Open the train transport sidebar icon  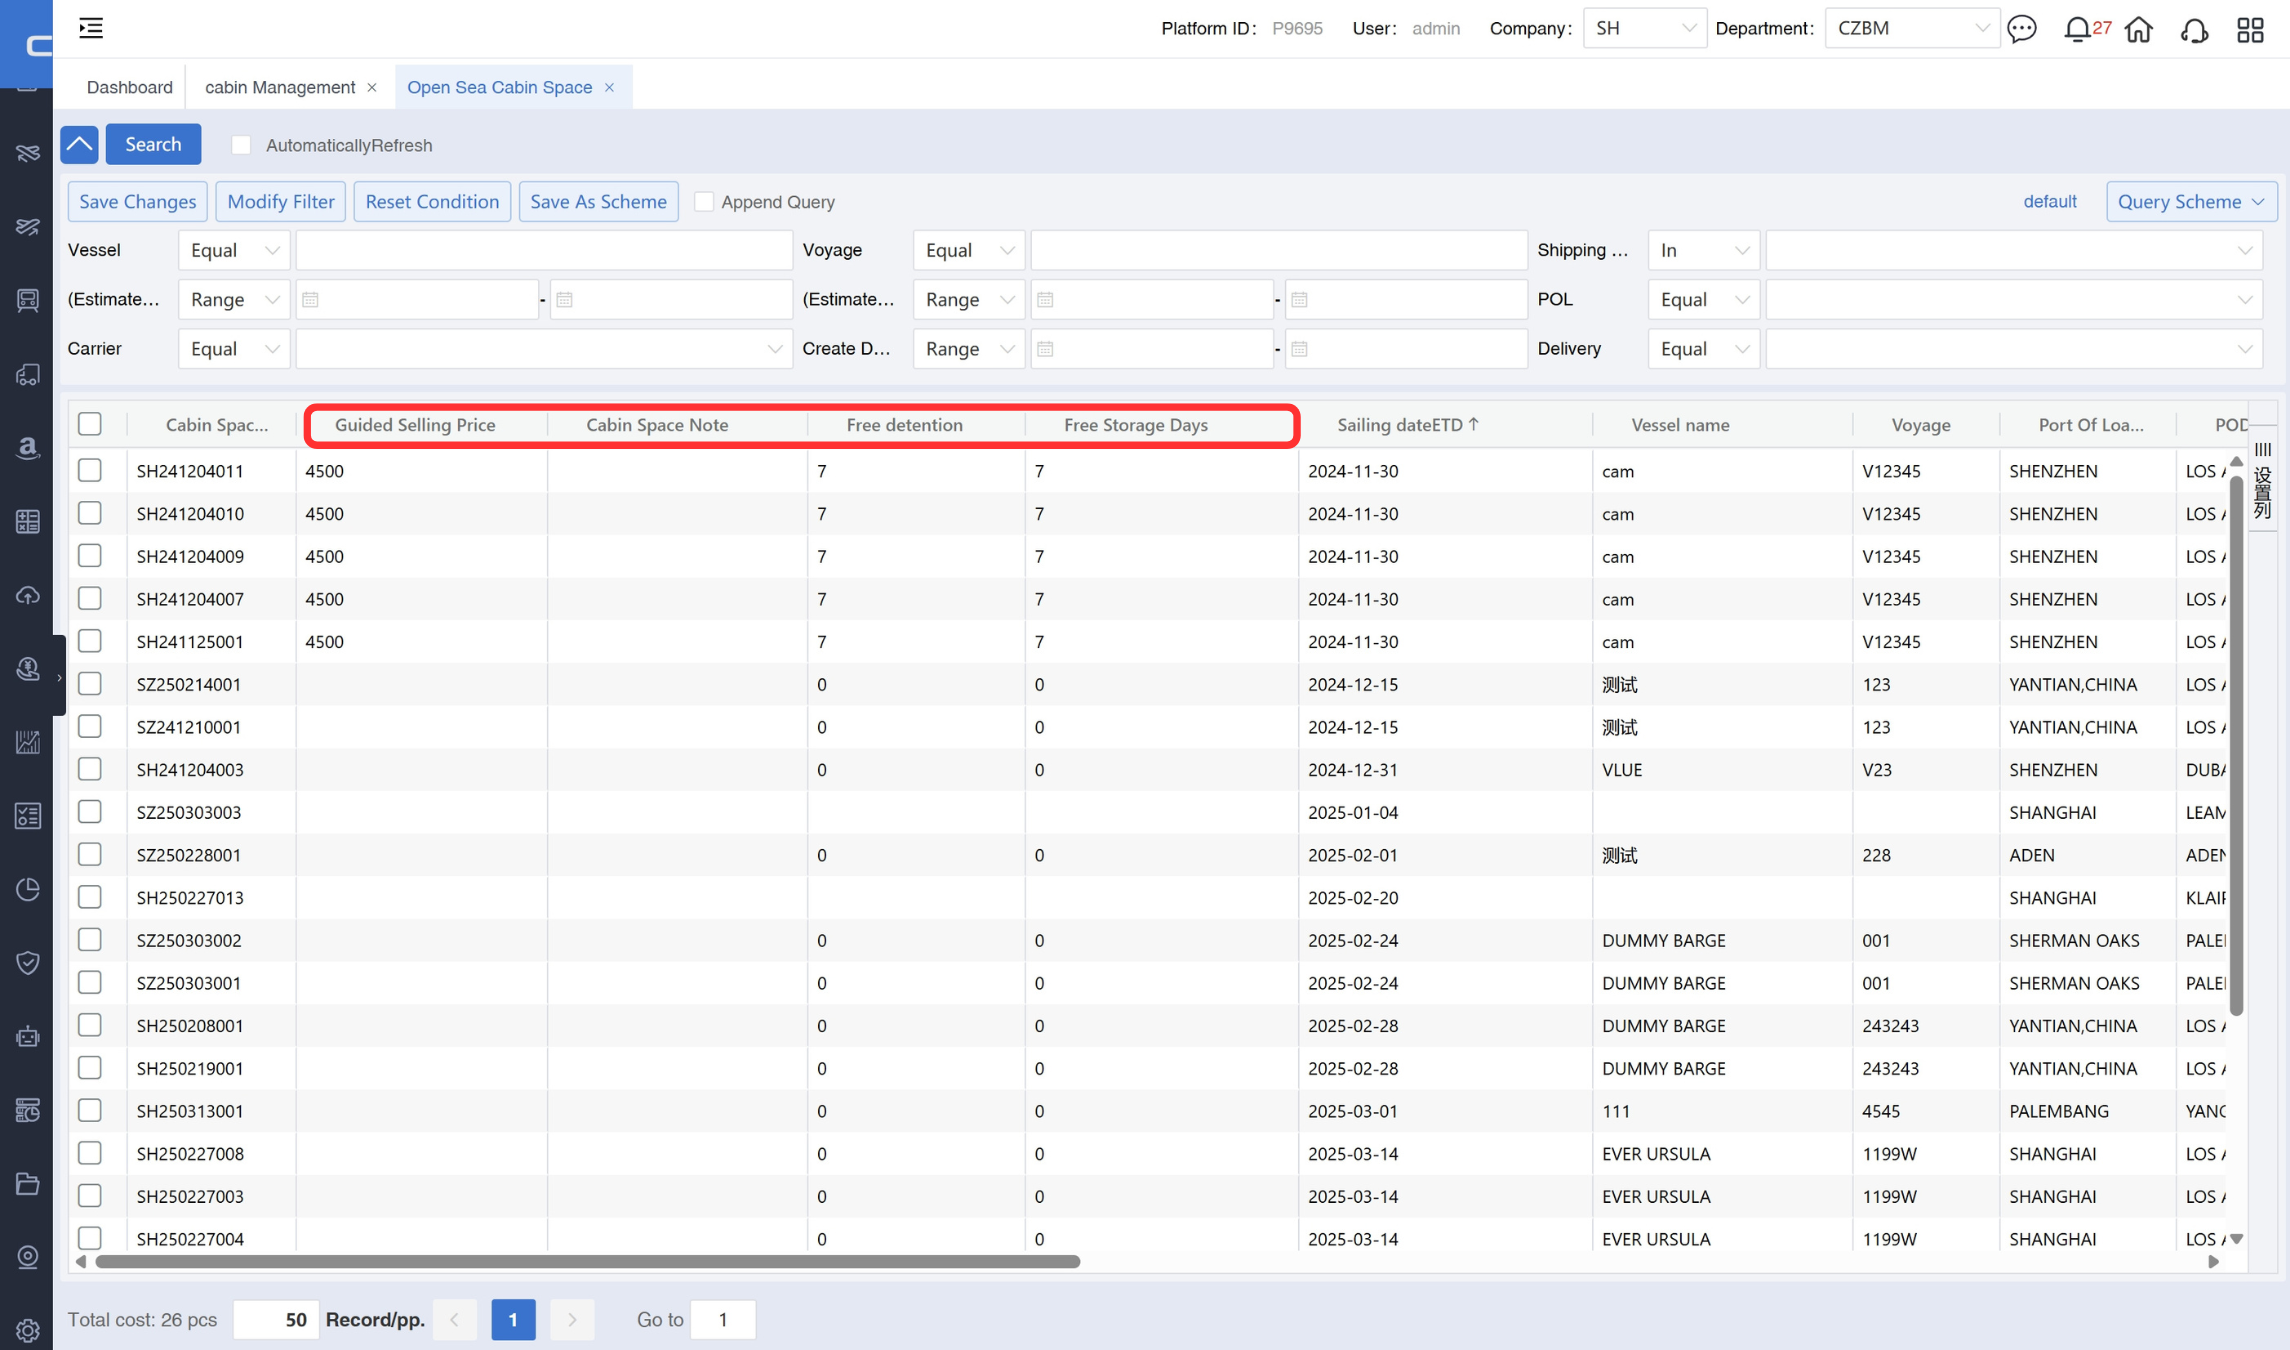[x=27, y=300]
